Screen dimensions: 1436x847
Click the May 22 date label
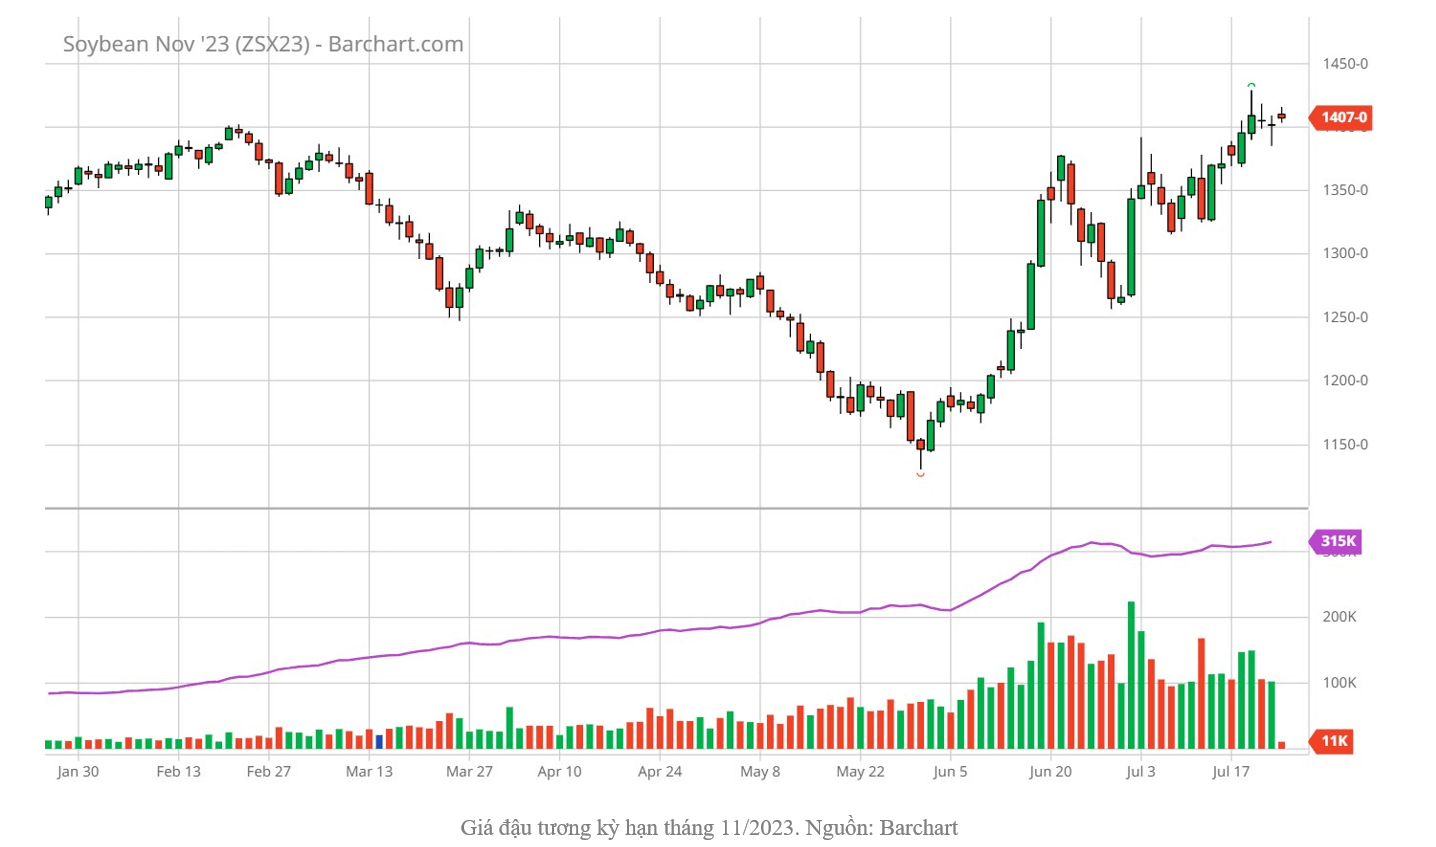[860, 771]
